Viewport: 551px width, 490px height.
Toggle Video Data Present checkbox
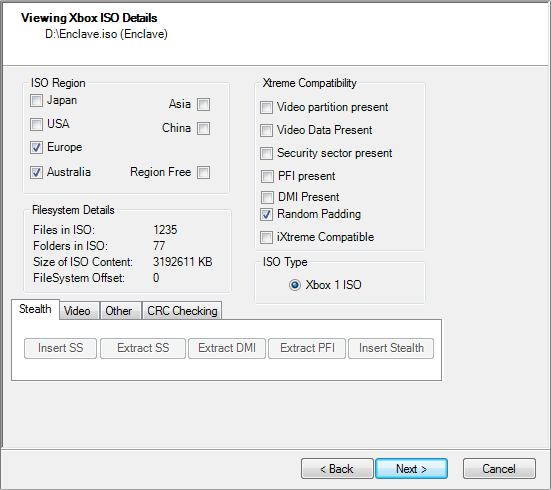pos(266,131)
